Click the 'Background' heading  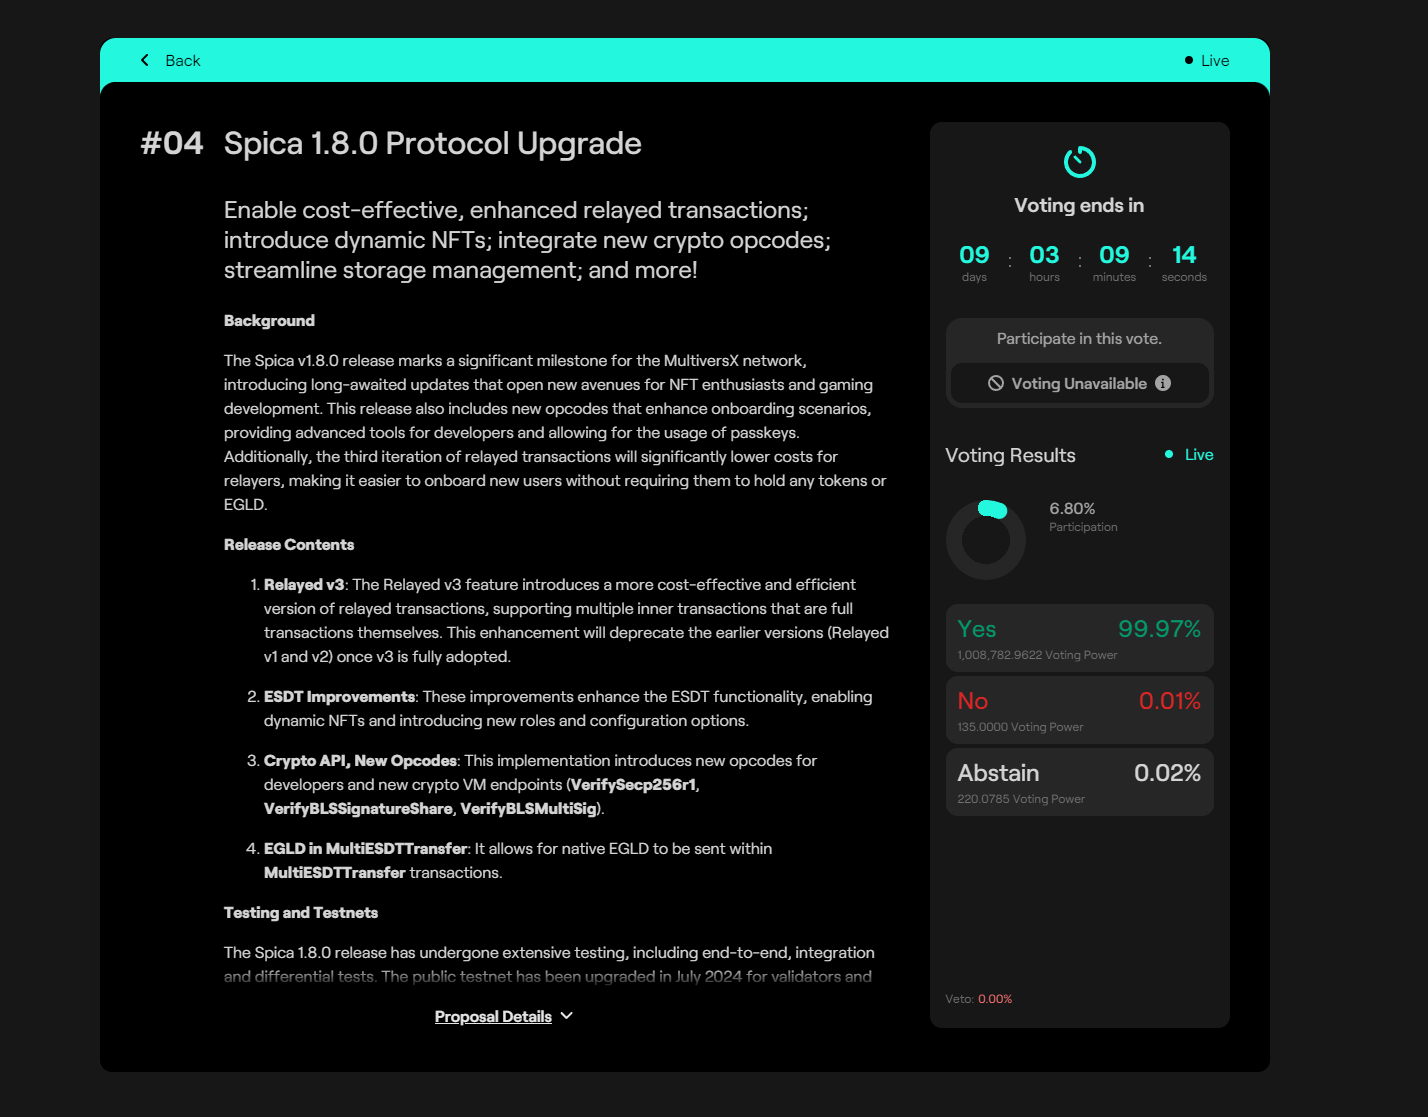point(269,320)
